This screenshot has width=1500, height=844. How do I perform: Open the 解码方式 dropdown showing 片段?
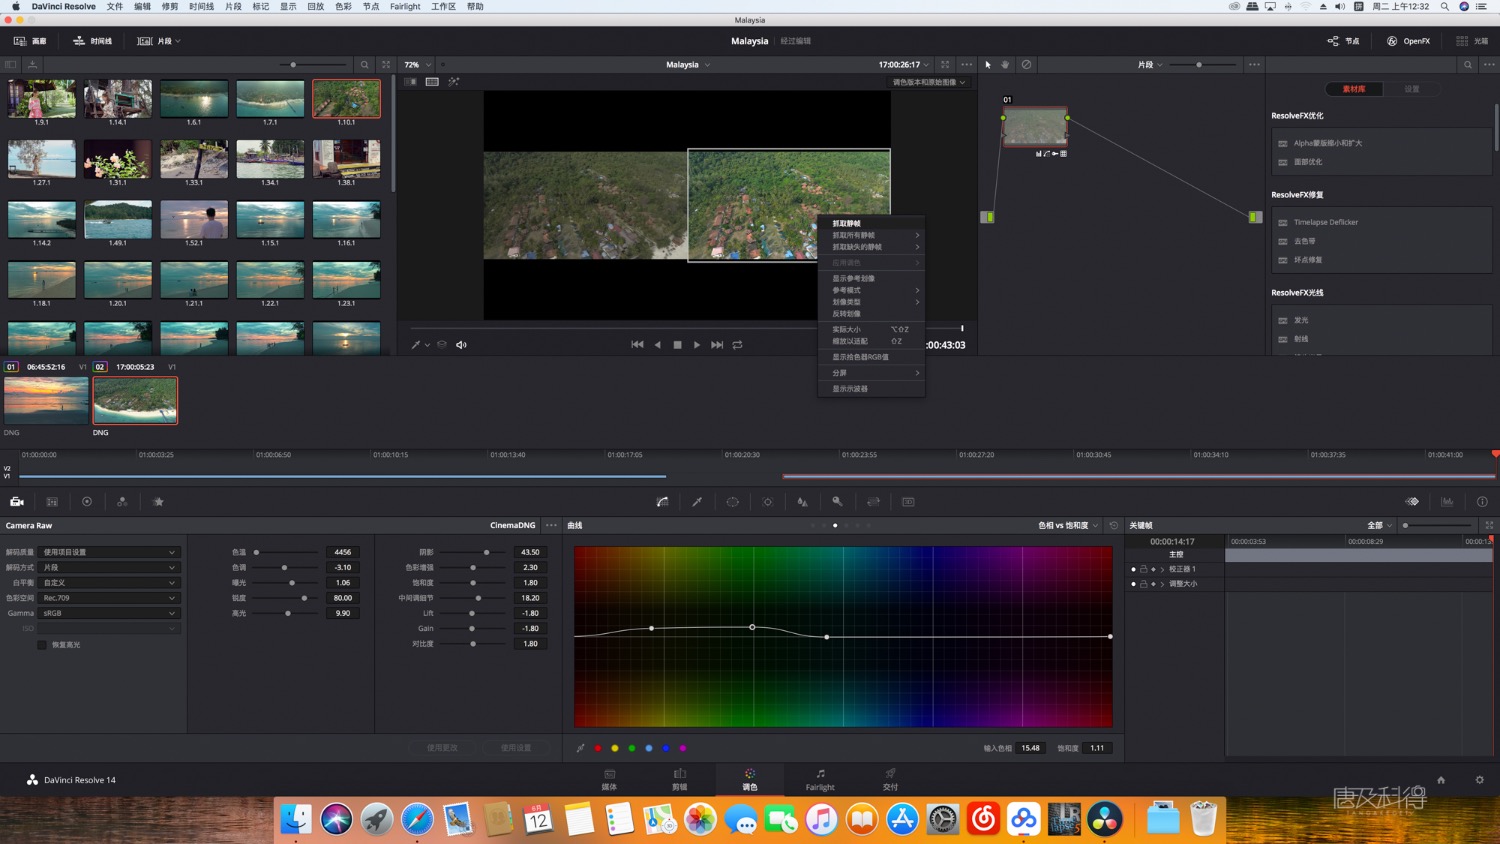tap(108, 567)
